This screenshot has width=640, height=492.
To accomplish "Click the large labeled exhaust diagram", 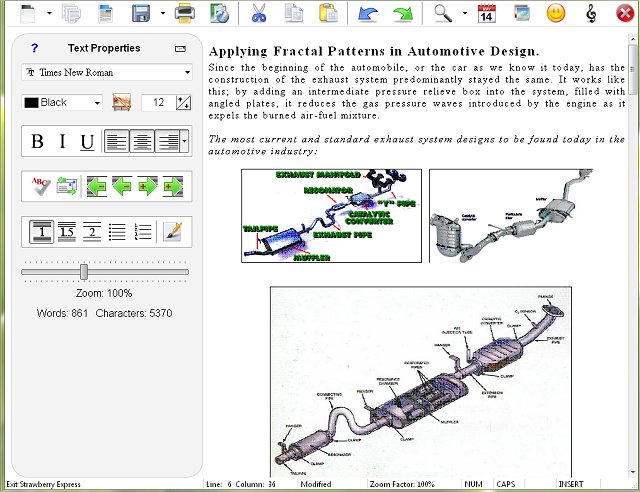I will click(421, 381).
